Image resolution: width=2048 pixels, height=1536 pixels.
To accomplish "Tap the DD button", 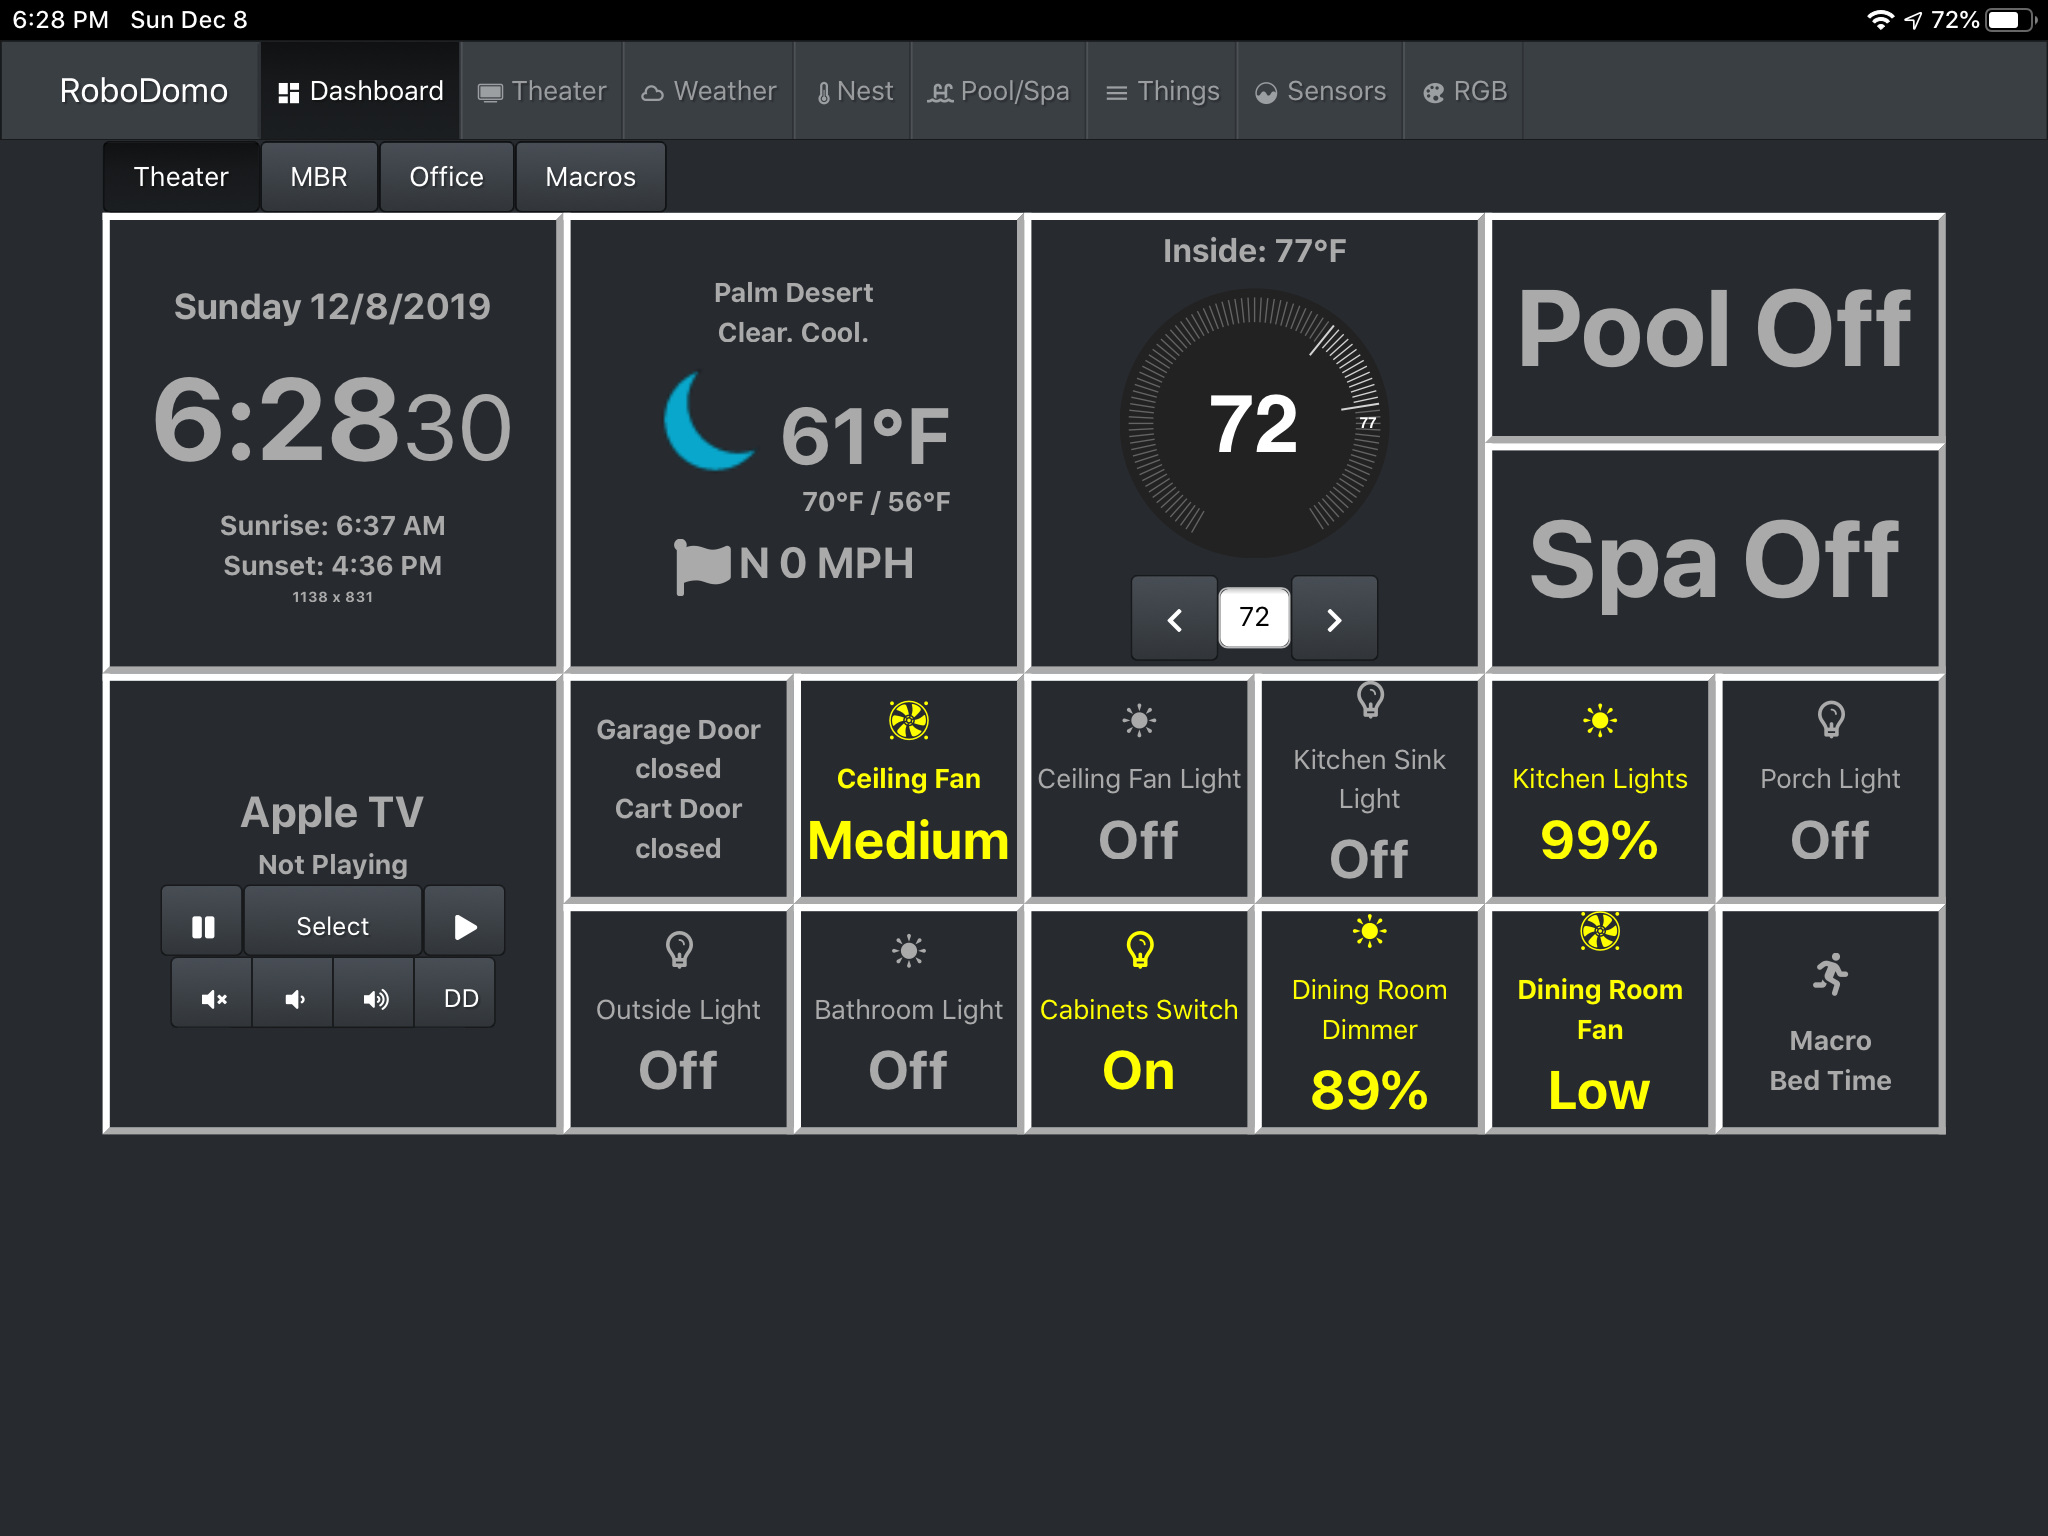I will [x=460, y=997].
